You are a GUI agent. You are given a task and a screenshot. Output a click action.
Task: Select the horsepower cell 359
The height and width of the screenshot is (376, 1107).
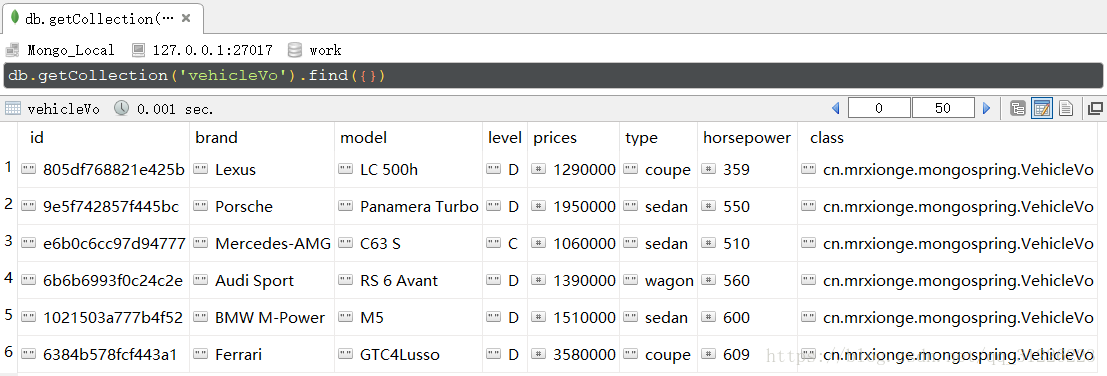[748, 169]
